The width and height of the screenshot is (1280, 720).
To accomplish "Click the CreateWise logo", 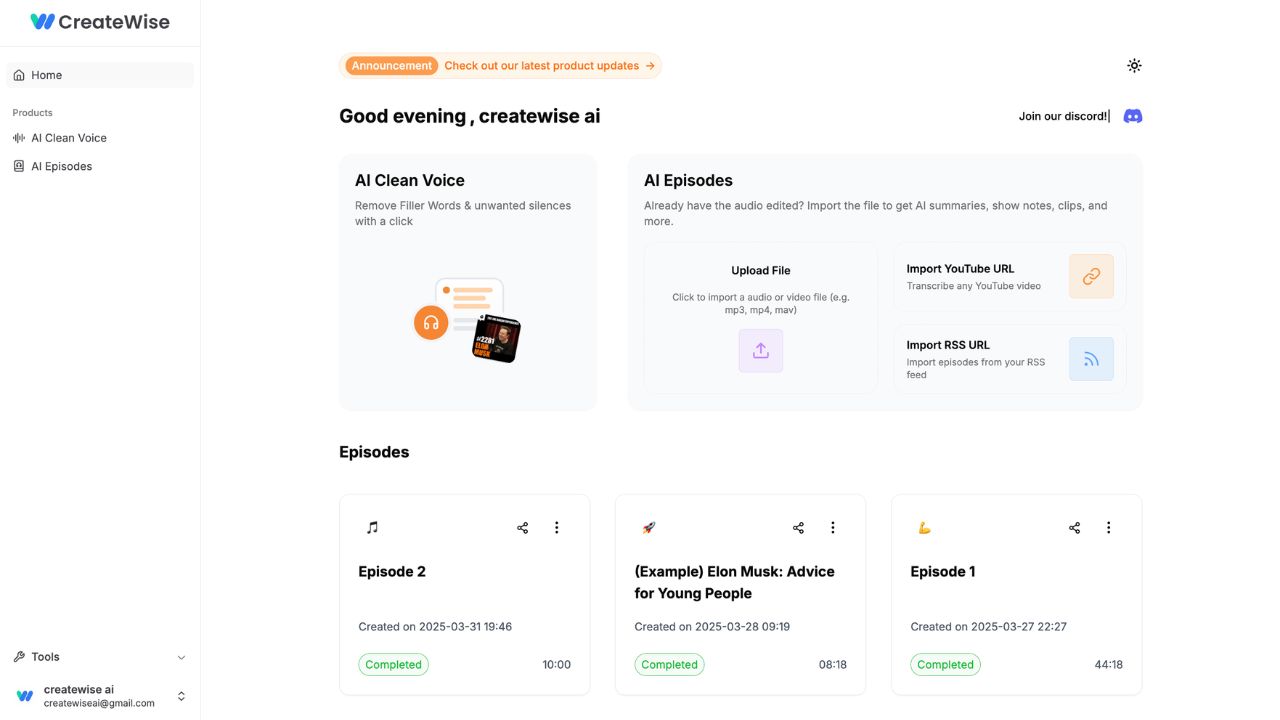I will [100, 21].
